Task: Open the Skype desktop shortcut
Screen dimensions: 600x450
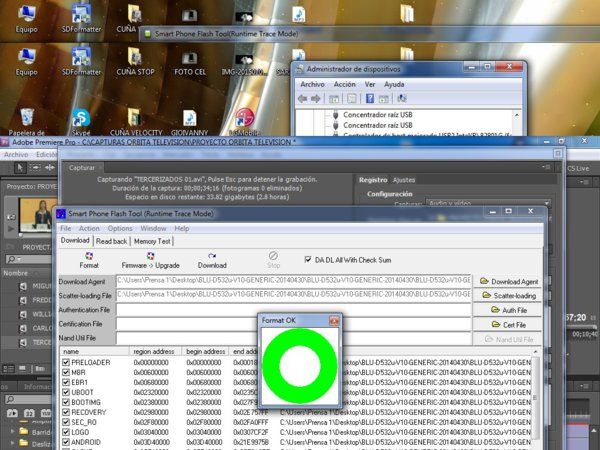Action: pyautogui.click(x=81, y=122)
